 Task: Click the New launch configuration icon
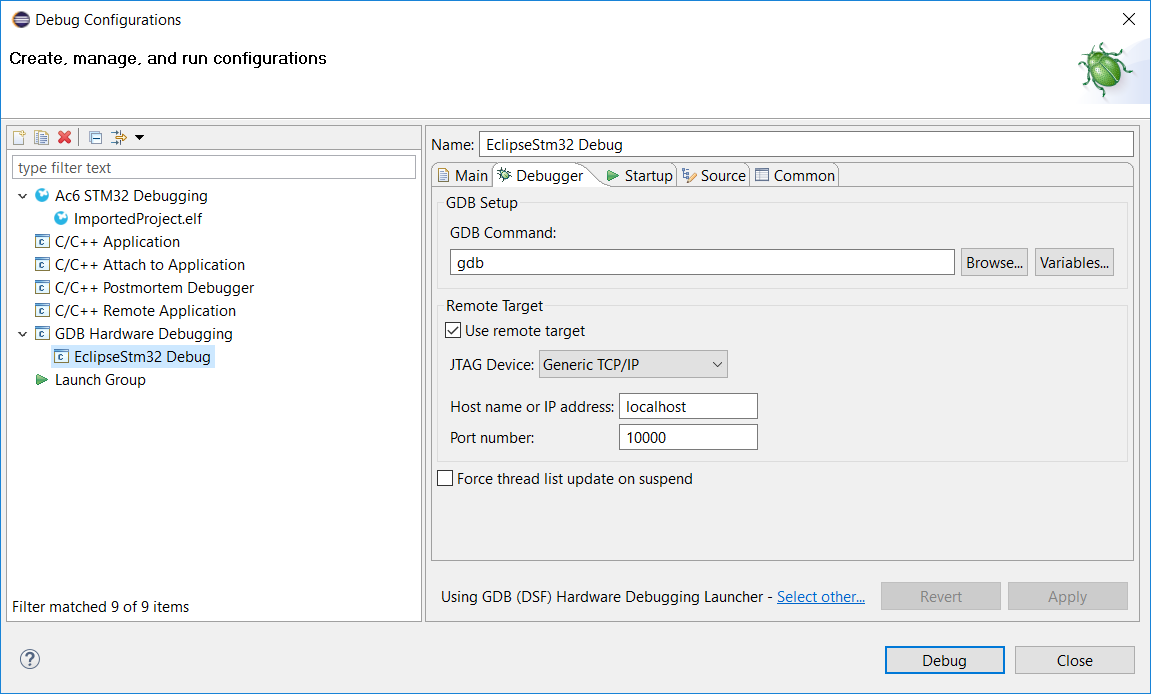pos(19,137)
